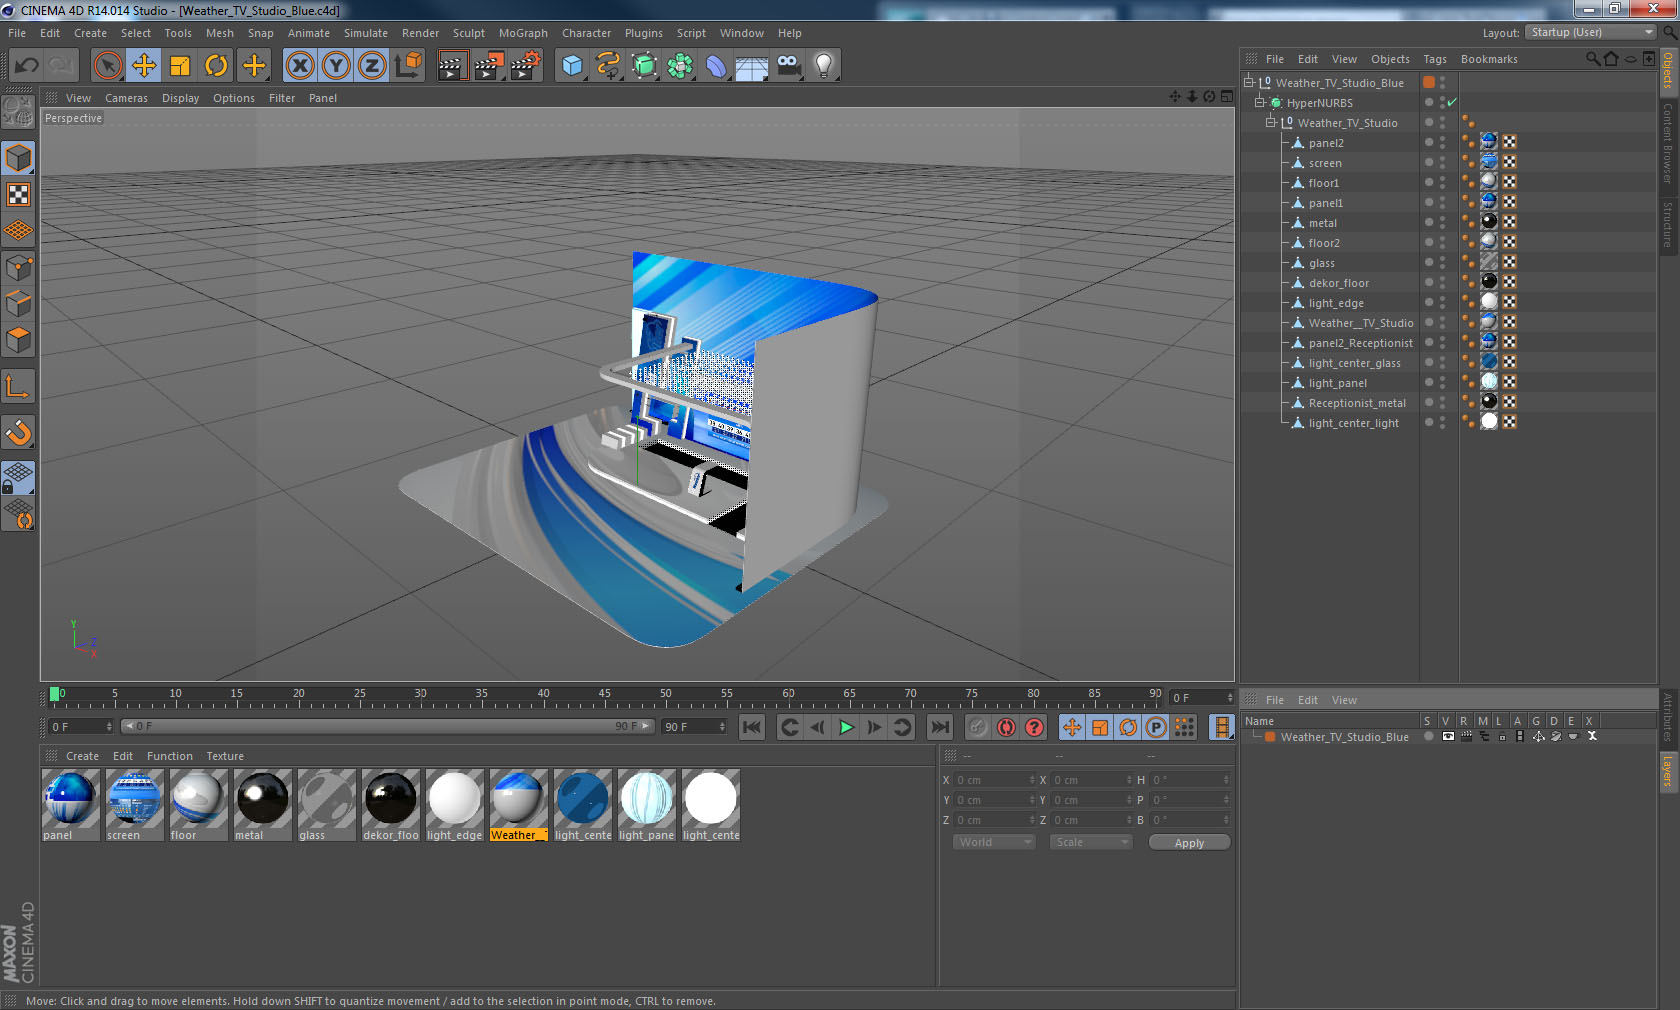
Task: Toggle Snap magnet icon
Action: pos(18,432)
